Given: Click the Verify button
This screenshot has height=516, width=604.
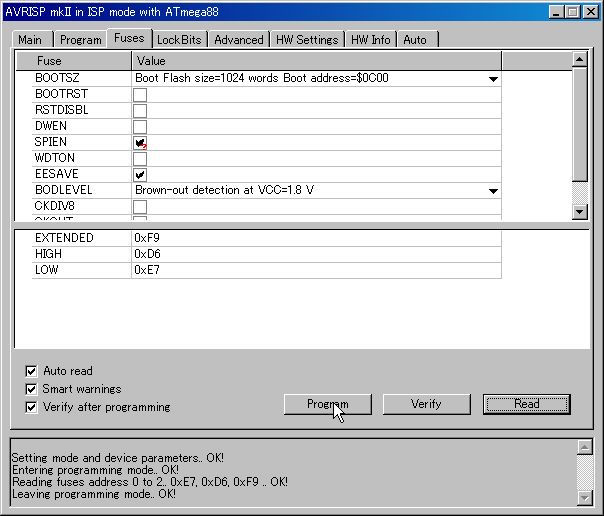Looking at the screenshot, I should pos(426,404).
